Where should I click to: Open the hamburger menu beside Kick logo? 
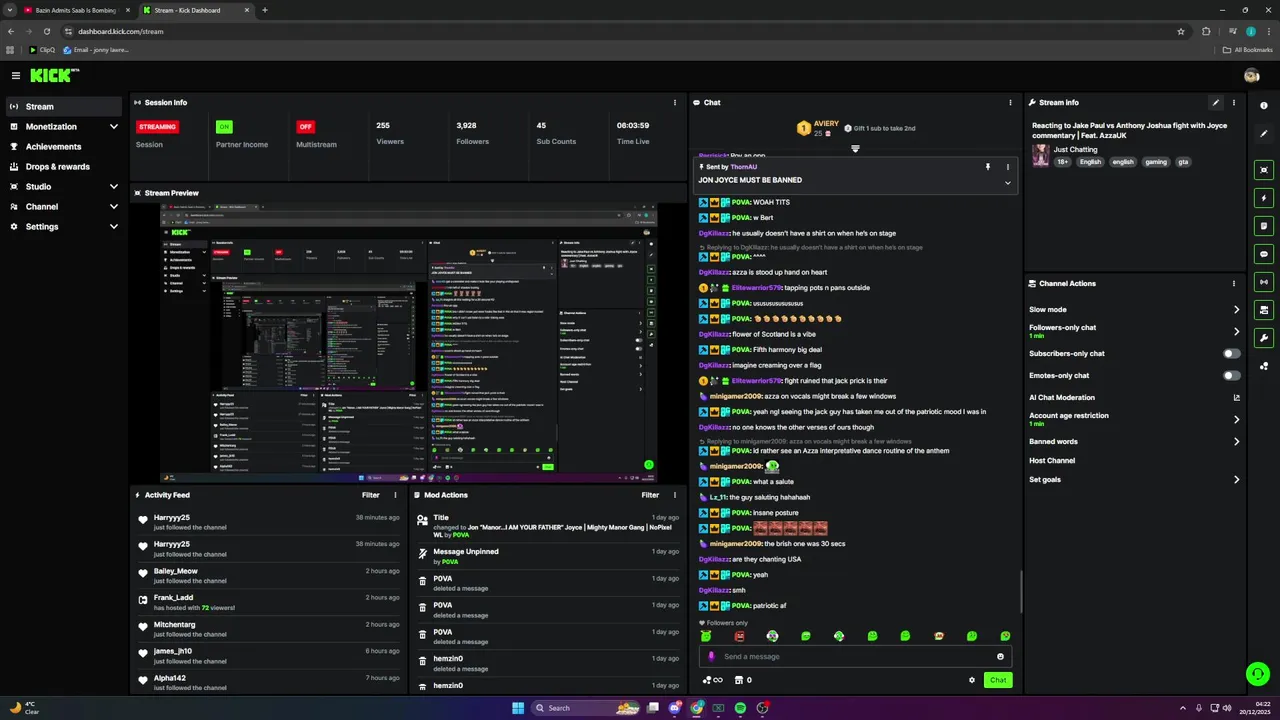16,75
